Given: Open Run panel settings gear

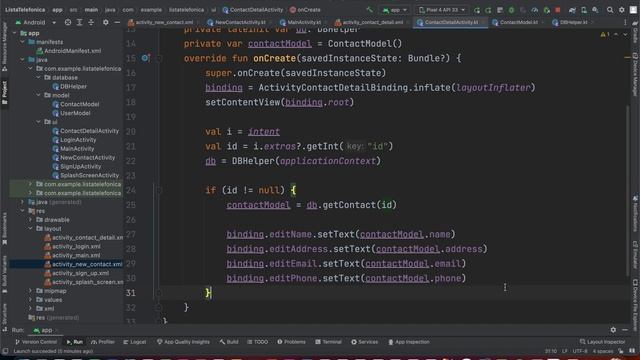Looking at the screenshot, I should coord(613,330).
